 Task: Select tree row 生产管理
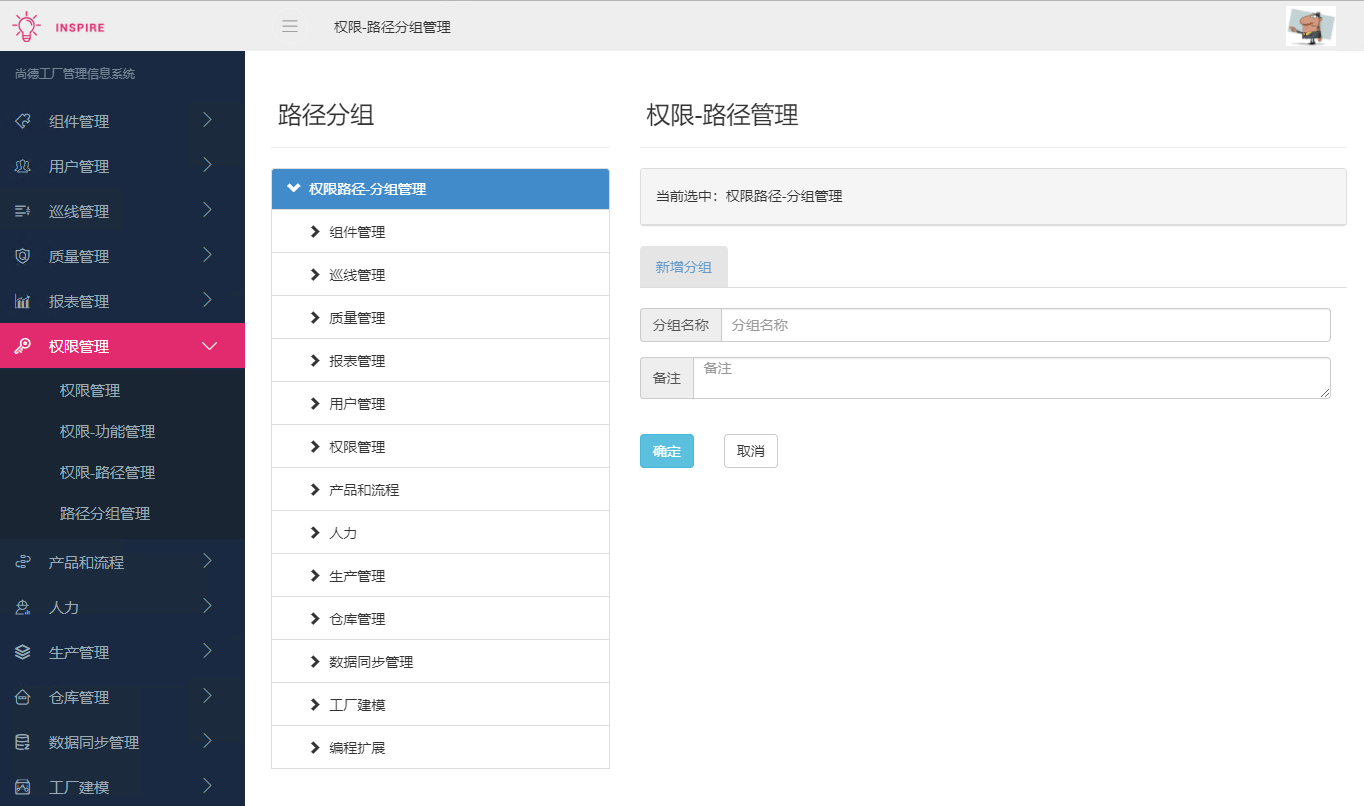[x=440, y=576]
